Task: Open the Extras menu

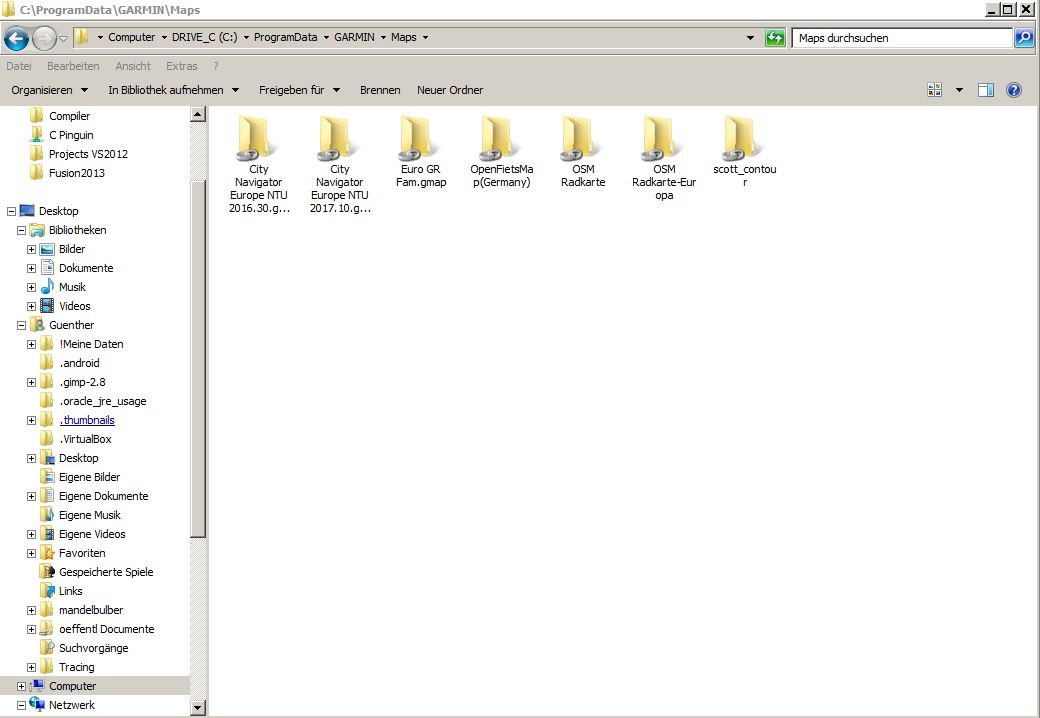Action: click(181, 66)
